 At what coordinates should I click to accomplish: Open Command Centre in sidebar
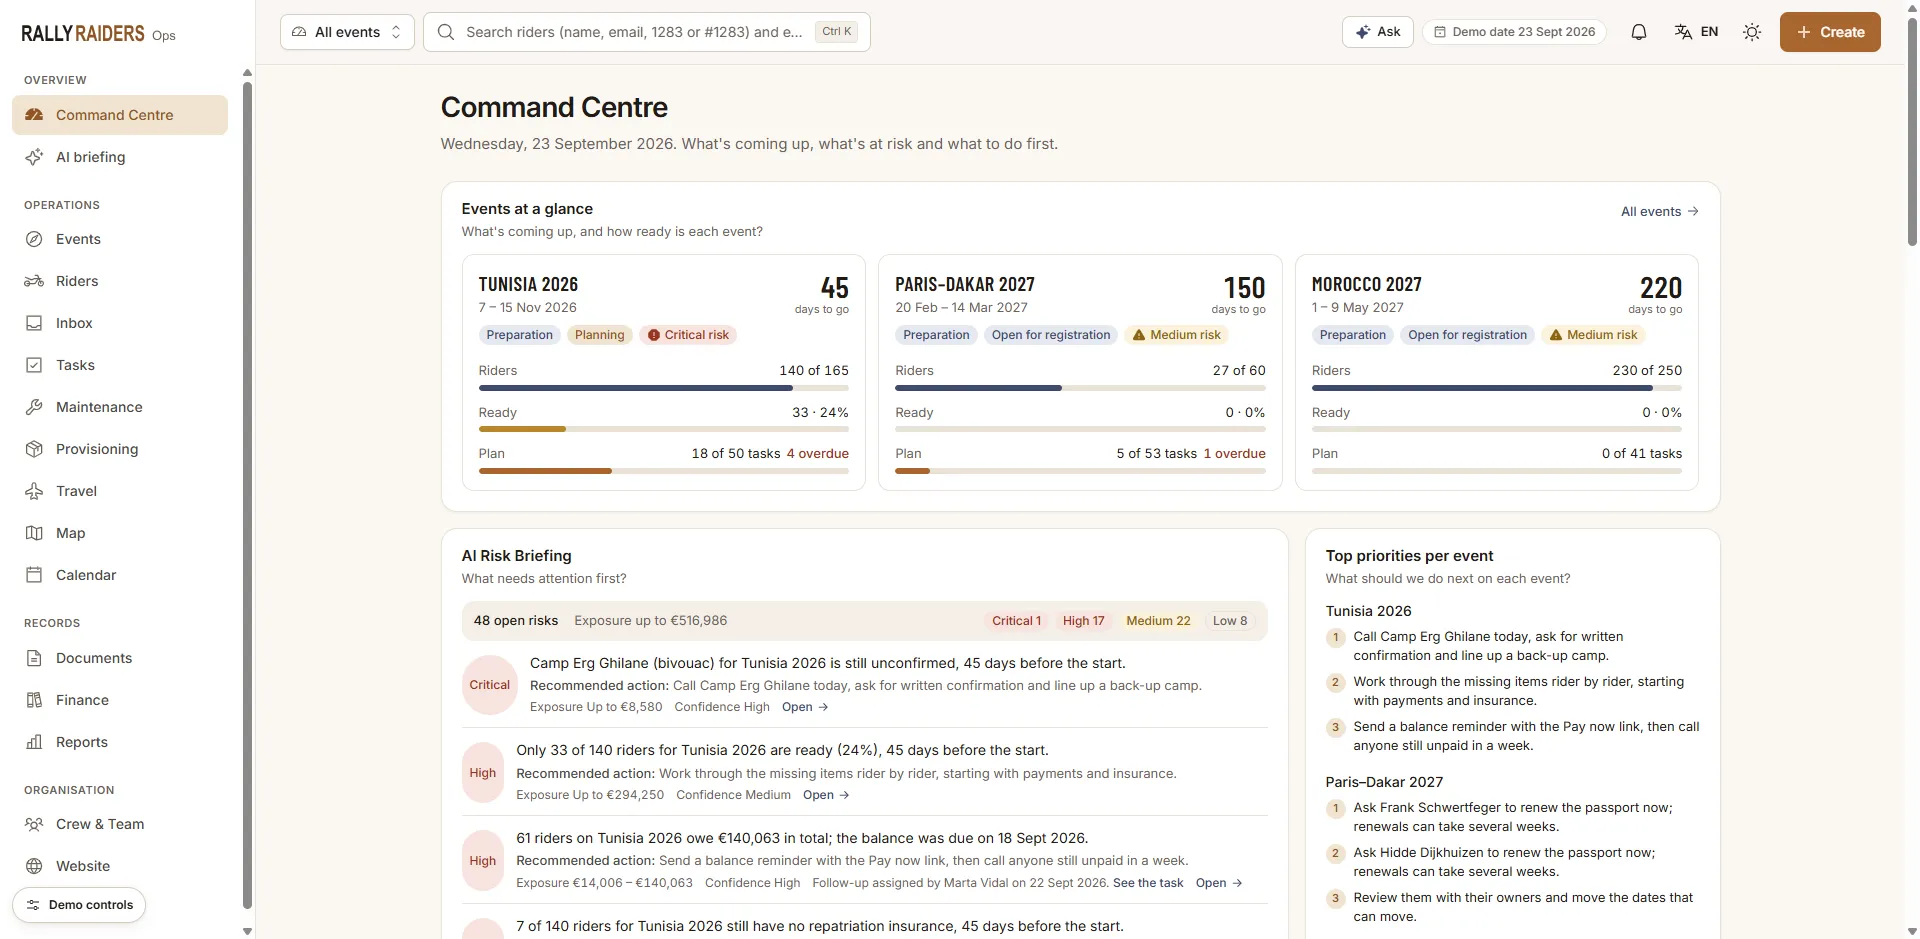pos(120,115)
